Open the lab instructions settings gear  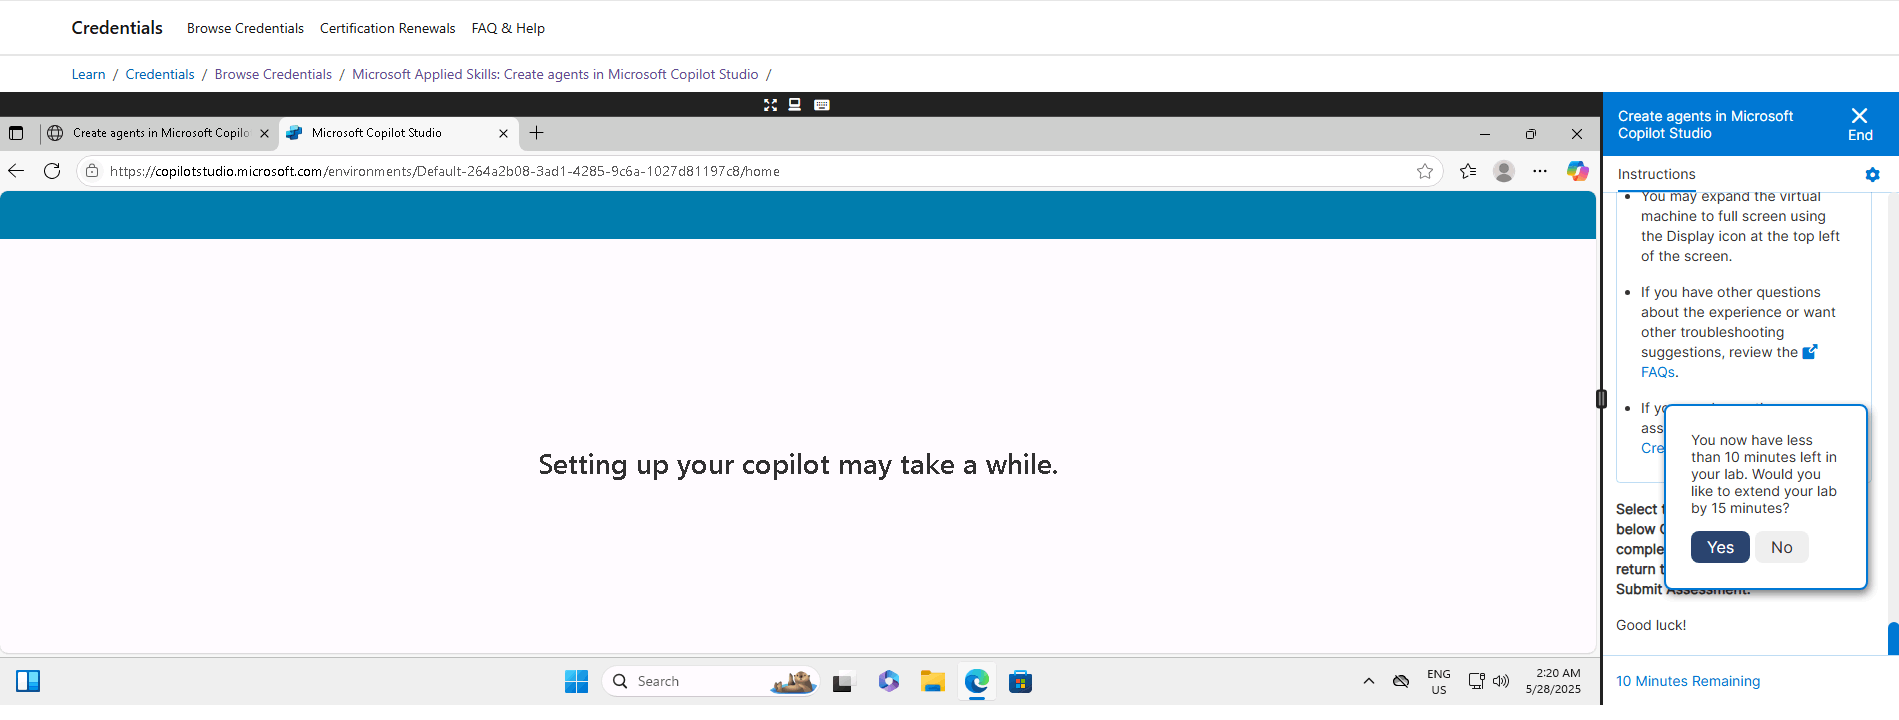tap(1872, 175)
